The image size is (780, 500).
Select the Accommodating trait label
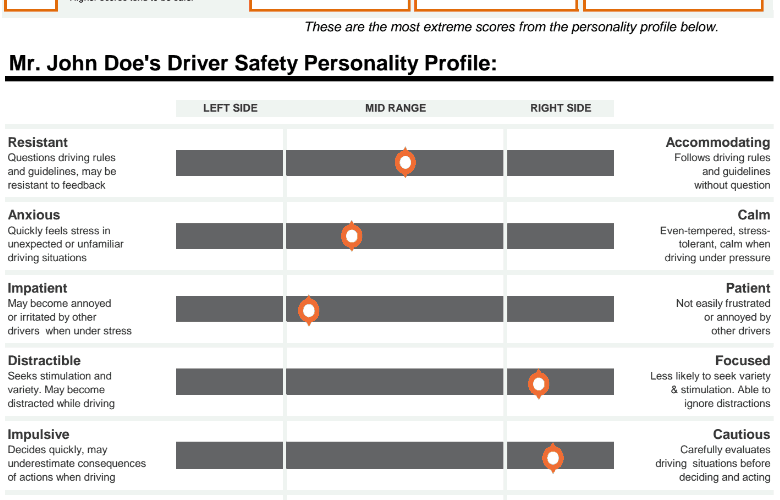point(718,142)
